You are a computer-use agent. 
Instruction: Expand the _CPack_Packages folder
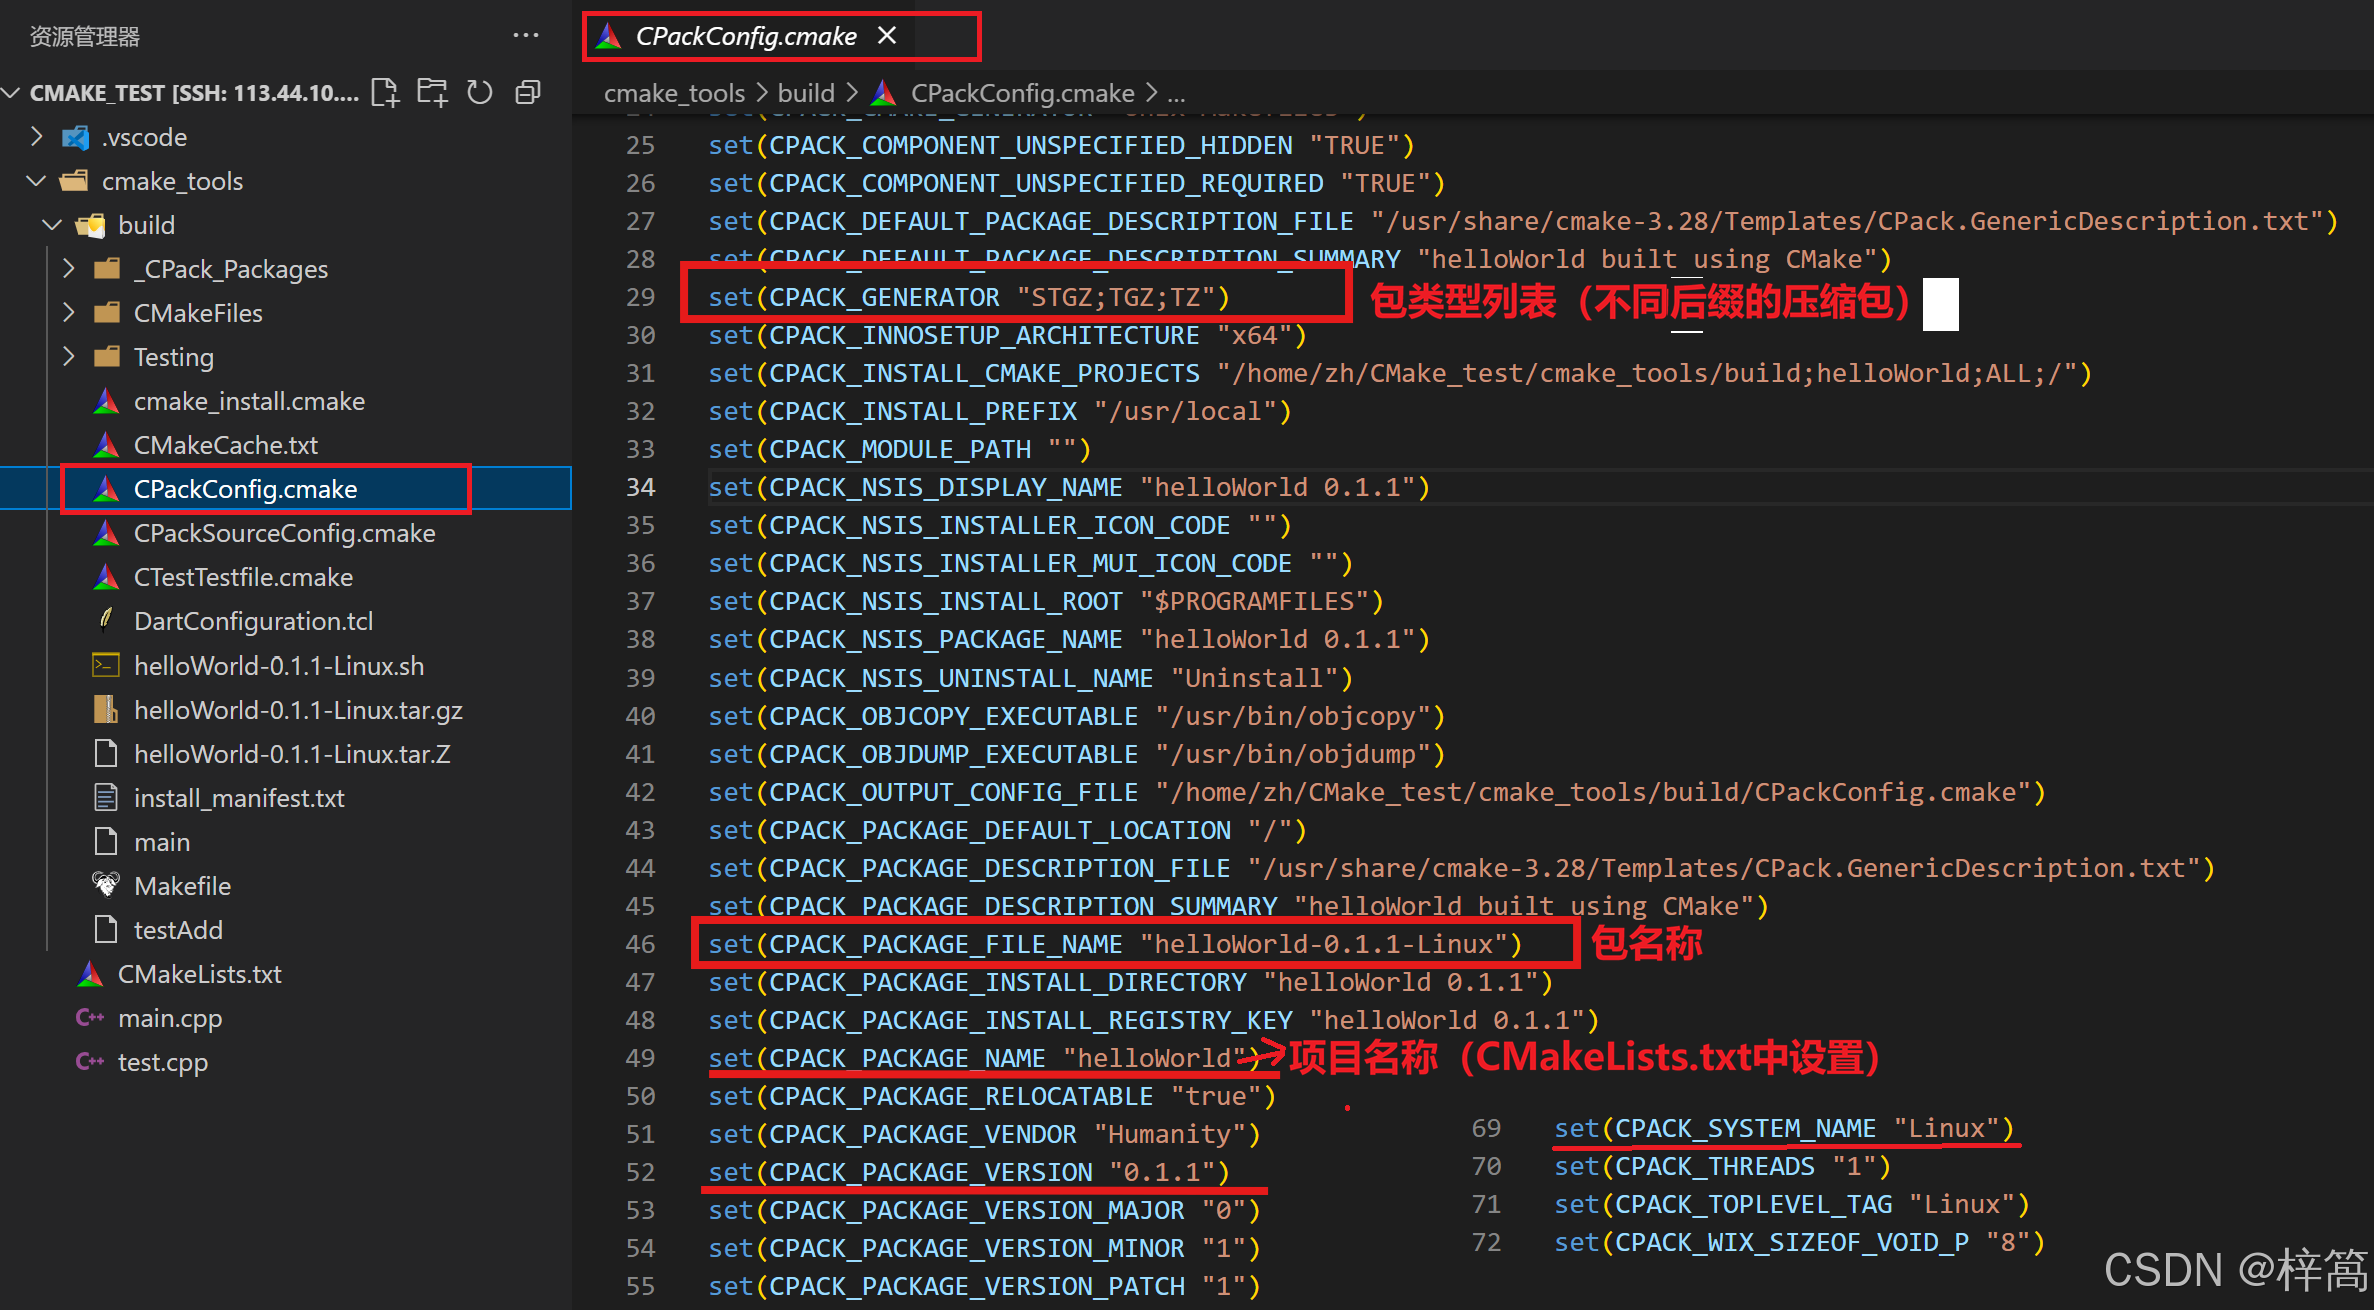[230, 269]
